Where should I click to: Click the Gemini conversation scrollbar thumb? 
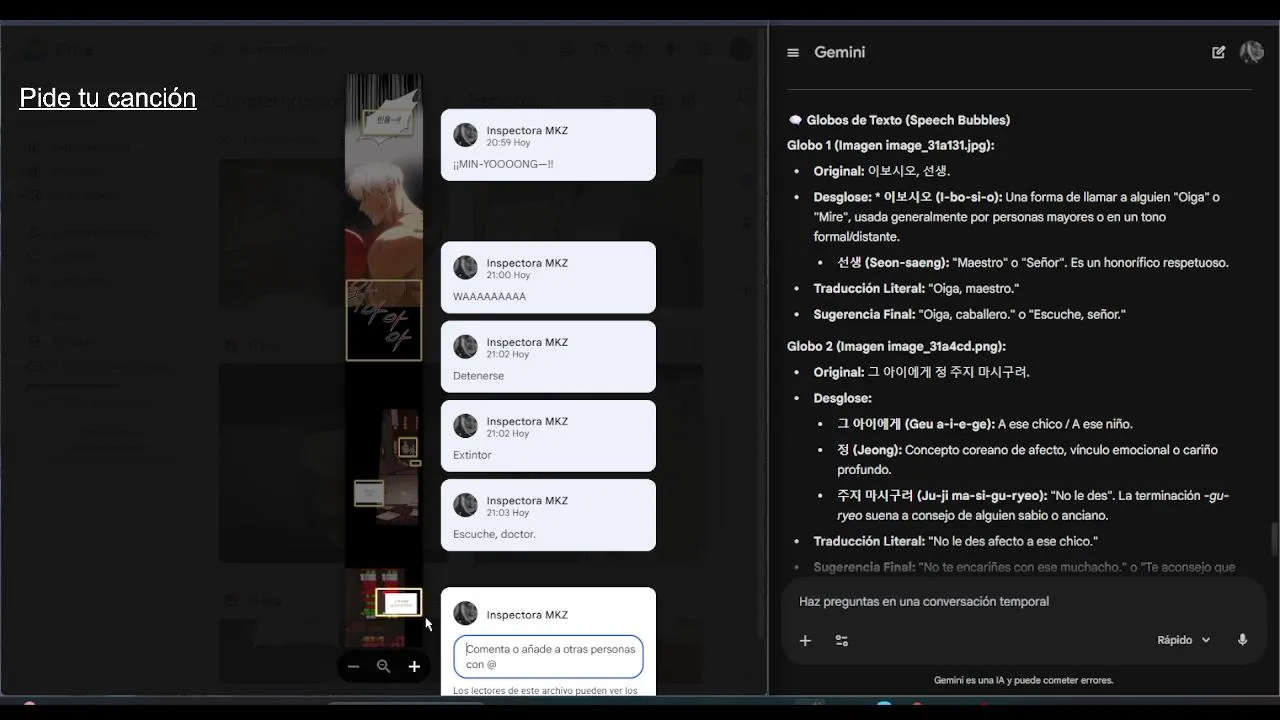pos(1274,539)
